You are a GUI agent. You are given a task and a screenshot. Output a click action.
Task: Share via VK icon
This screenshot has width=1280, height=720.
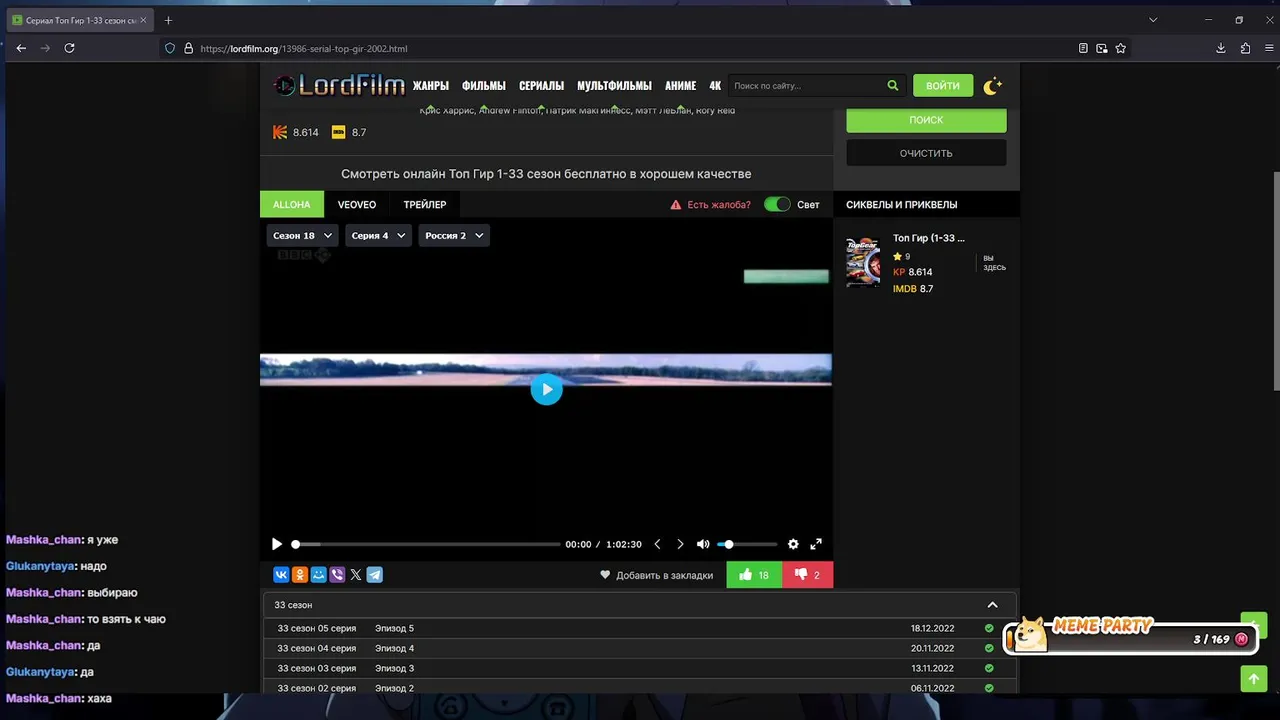tap(281, 575)
